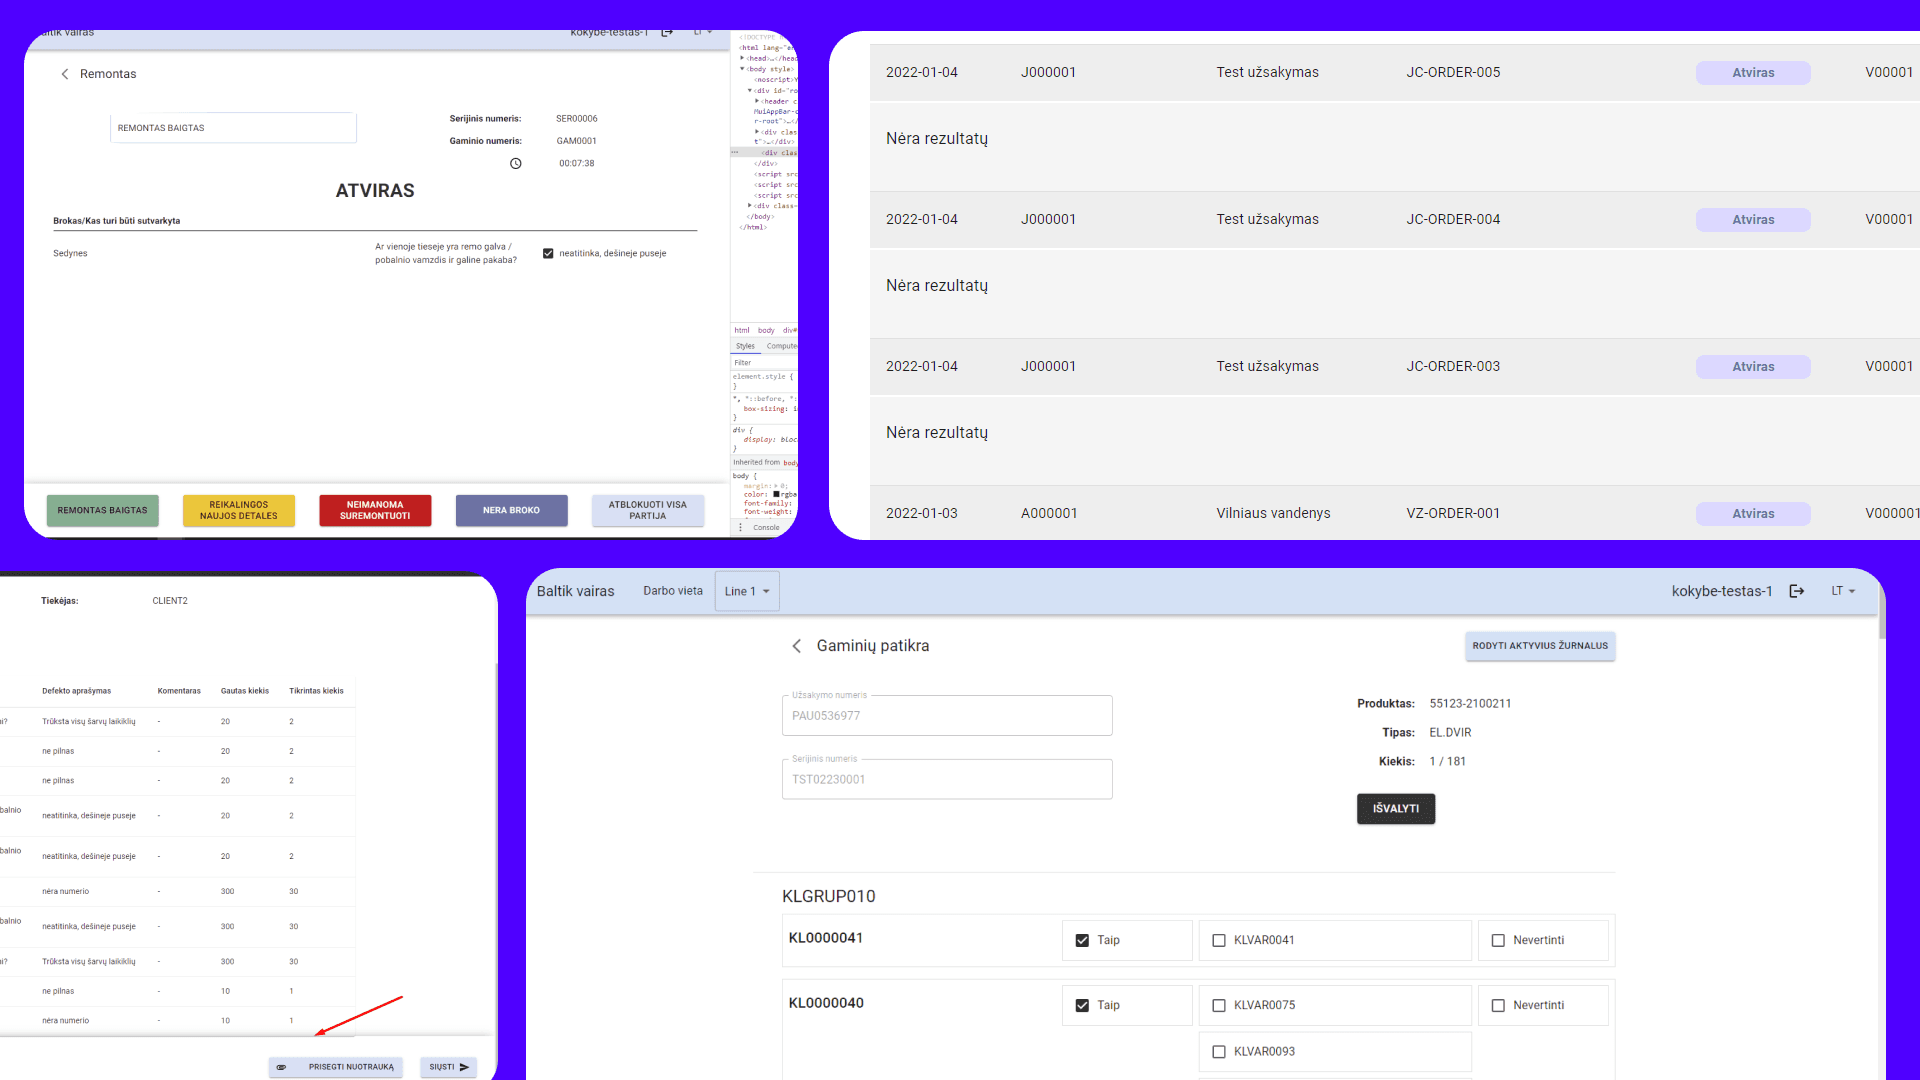This screenshot has height=1080, width=1920.
Task: Tick Nevertinti for KL0000040
Action: [x=1498, y=1005]
